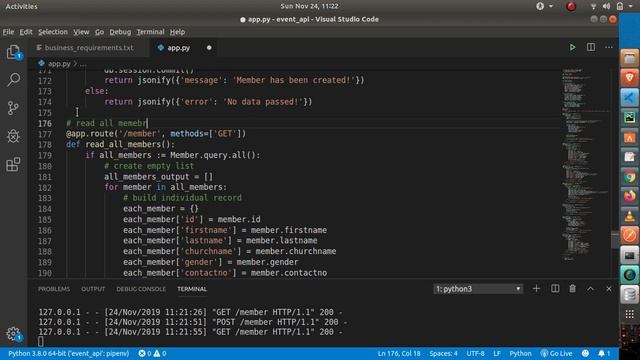Open the Extensions view
This screenshot has height=360, width=640.
pyautogui.click(x=13, y=164)
